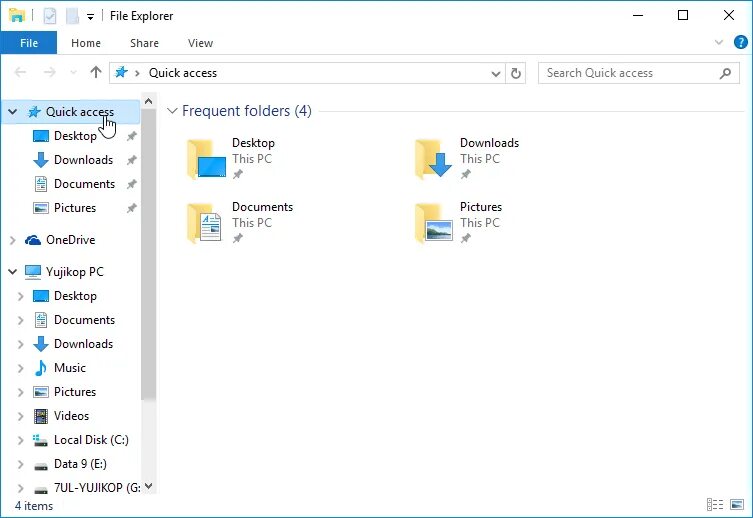
Task: Click the Back navigation arrow
Action: point(20,72)
